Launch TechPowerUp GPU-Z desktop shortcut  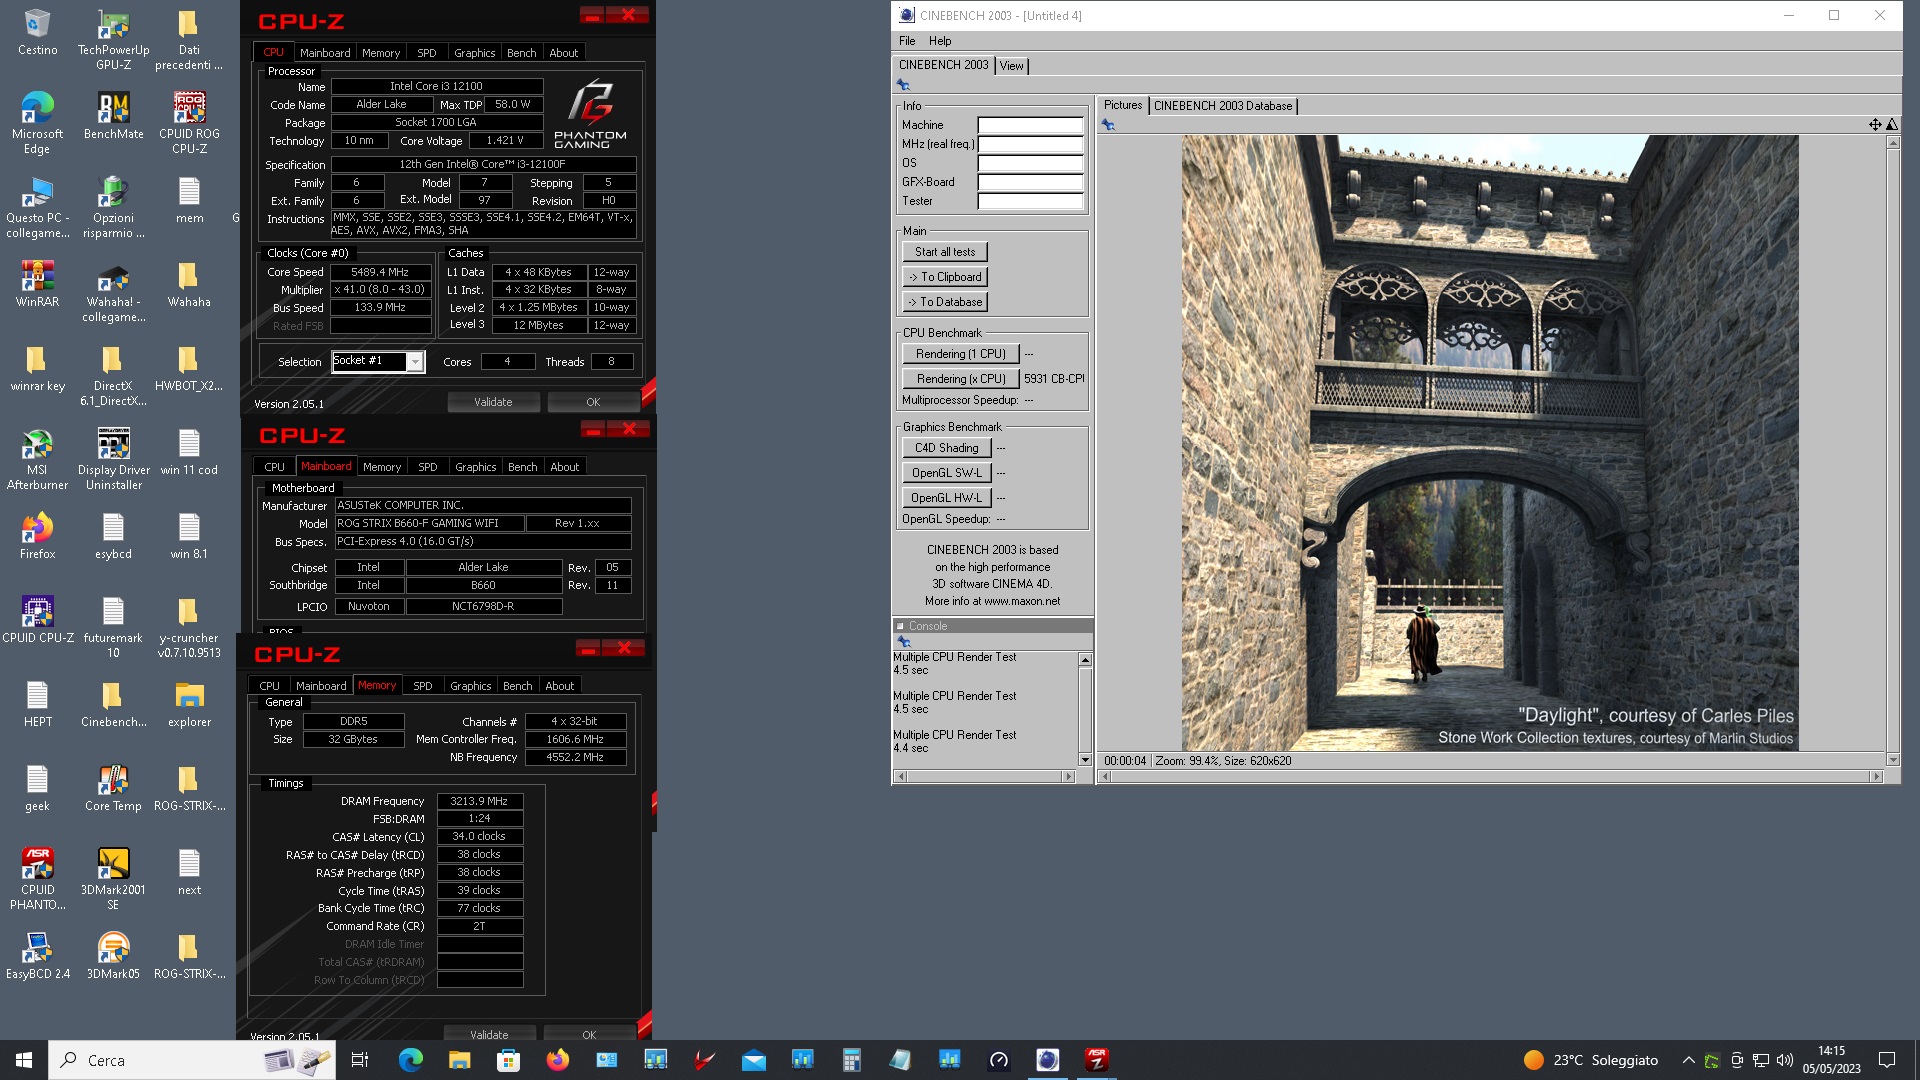click(113, 39)
